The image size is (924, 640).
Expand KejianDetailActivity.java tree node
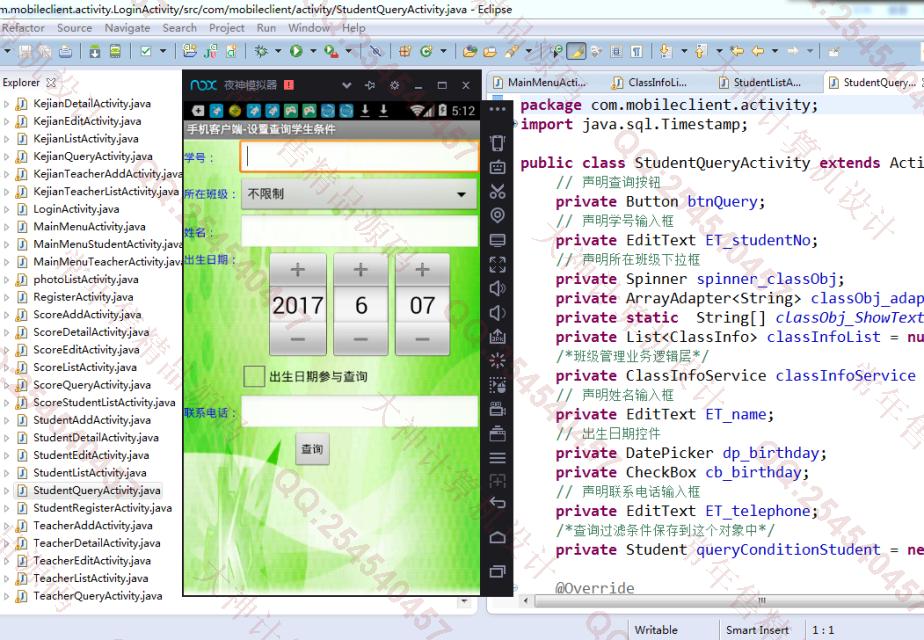(6, 104)
